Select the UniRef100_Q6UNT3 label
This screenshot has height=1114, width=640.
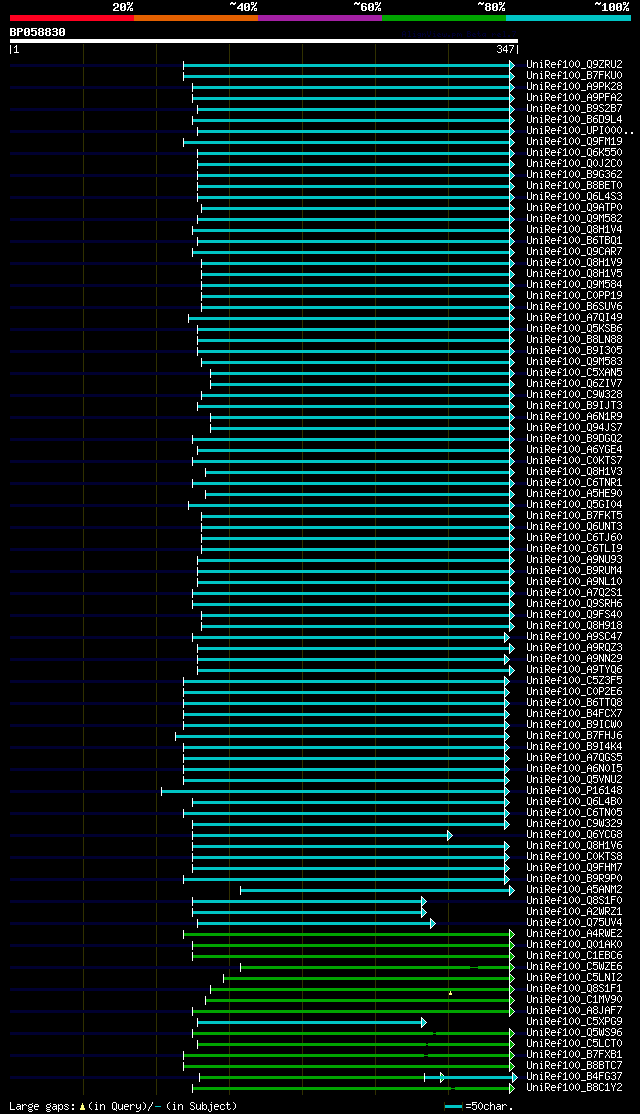point(574,526)
